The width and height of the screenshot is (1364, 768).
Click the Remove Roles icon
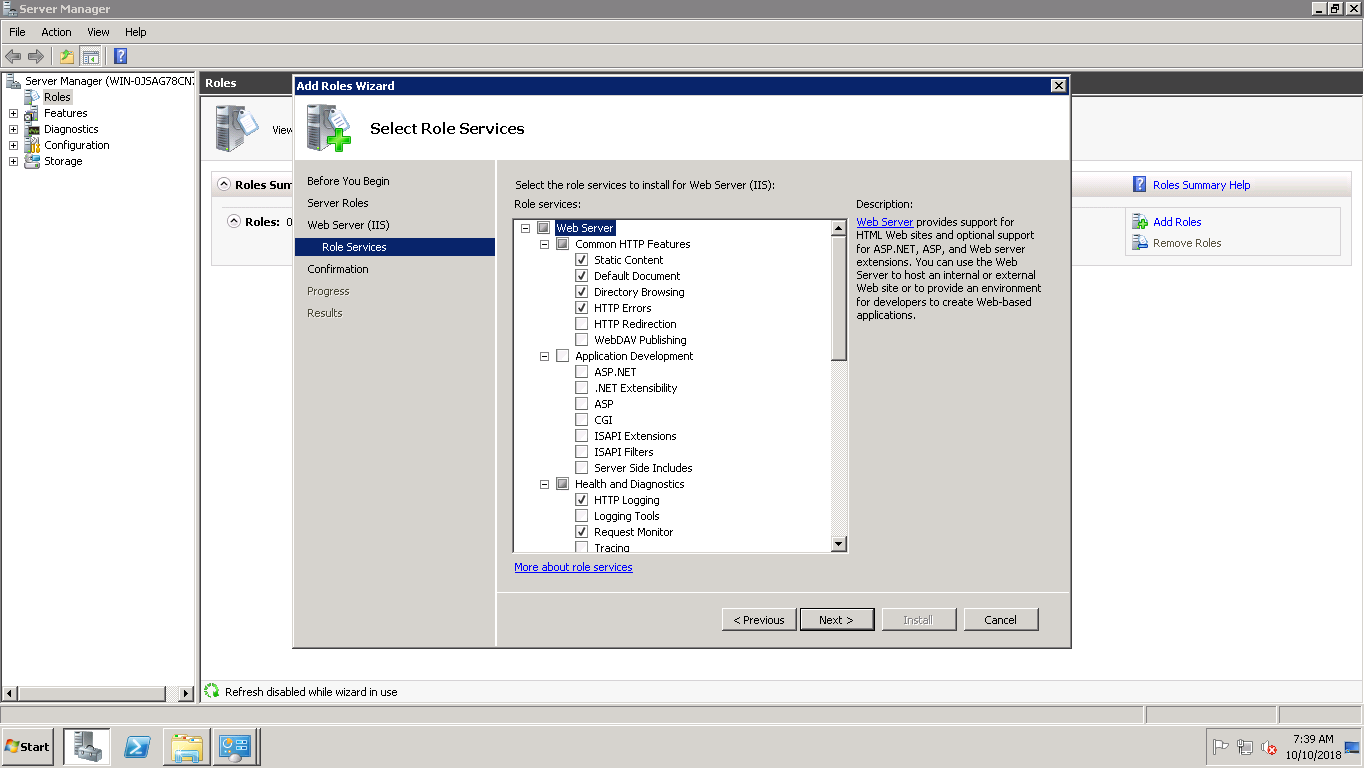point(1140,243)
